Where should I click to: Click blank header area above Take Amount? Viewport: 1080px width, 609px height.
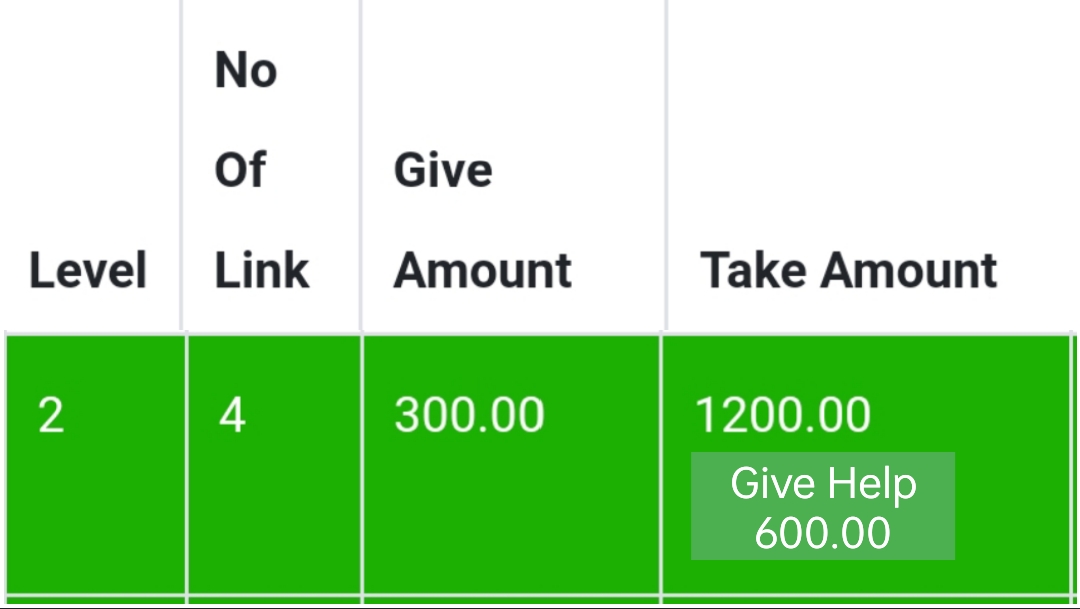[868, 124]
